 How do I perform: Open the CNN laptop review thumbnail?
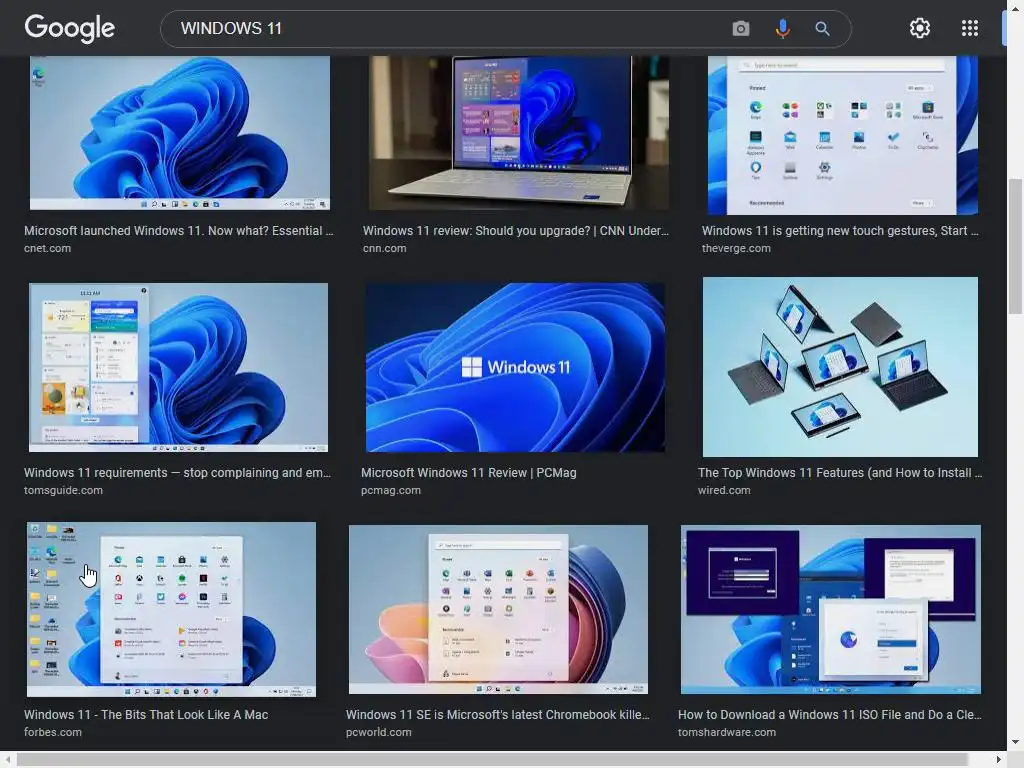(519, 133)
